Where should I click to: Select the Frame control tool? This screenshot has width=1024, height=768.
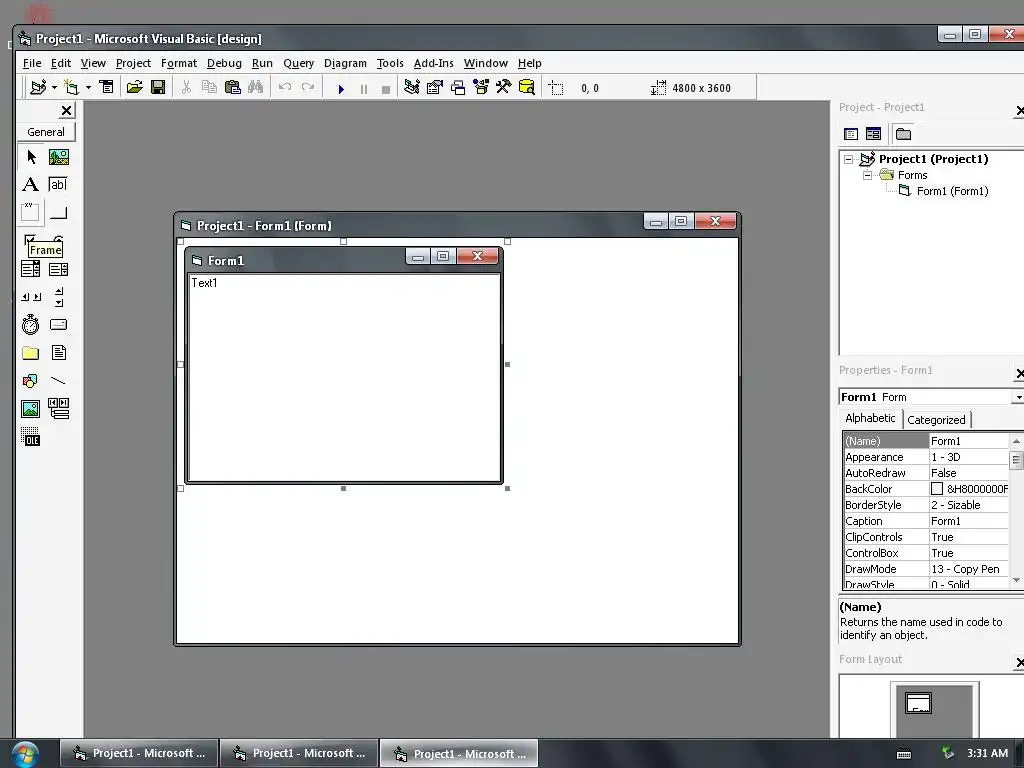pyautogui.click(x=31, y=213)
